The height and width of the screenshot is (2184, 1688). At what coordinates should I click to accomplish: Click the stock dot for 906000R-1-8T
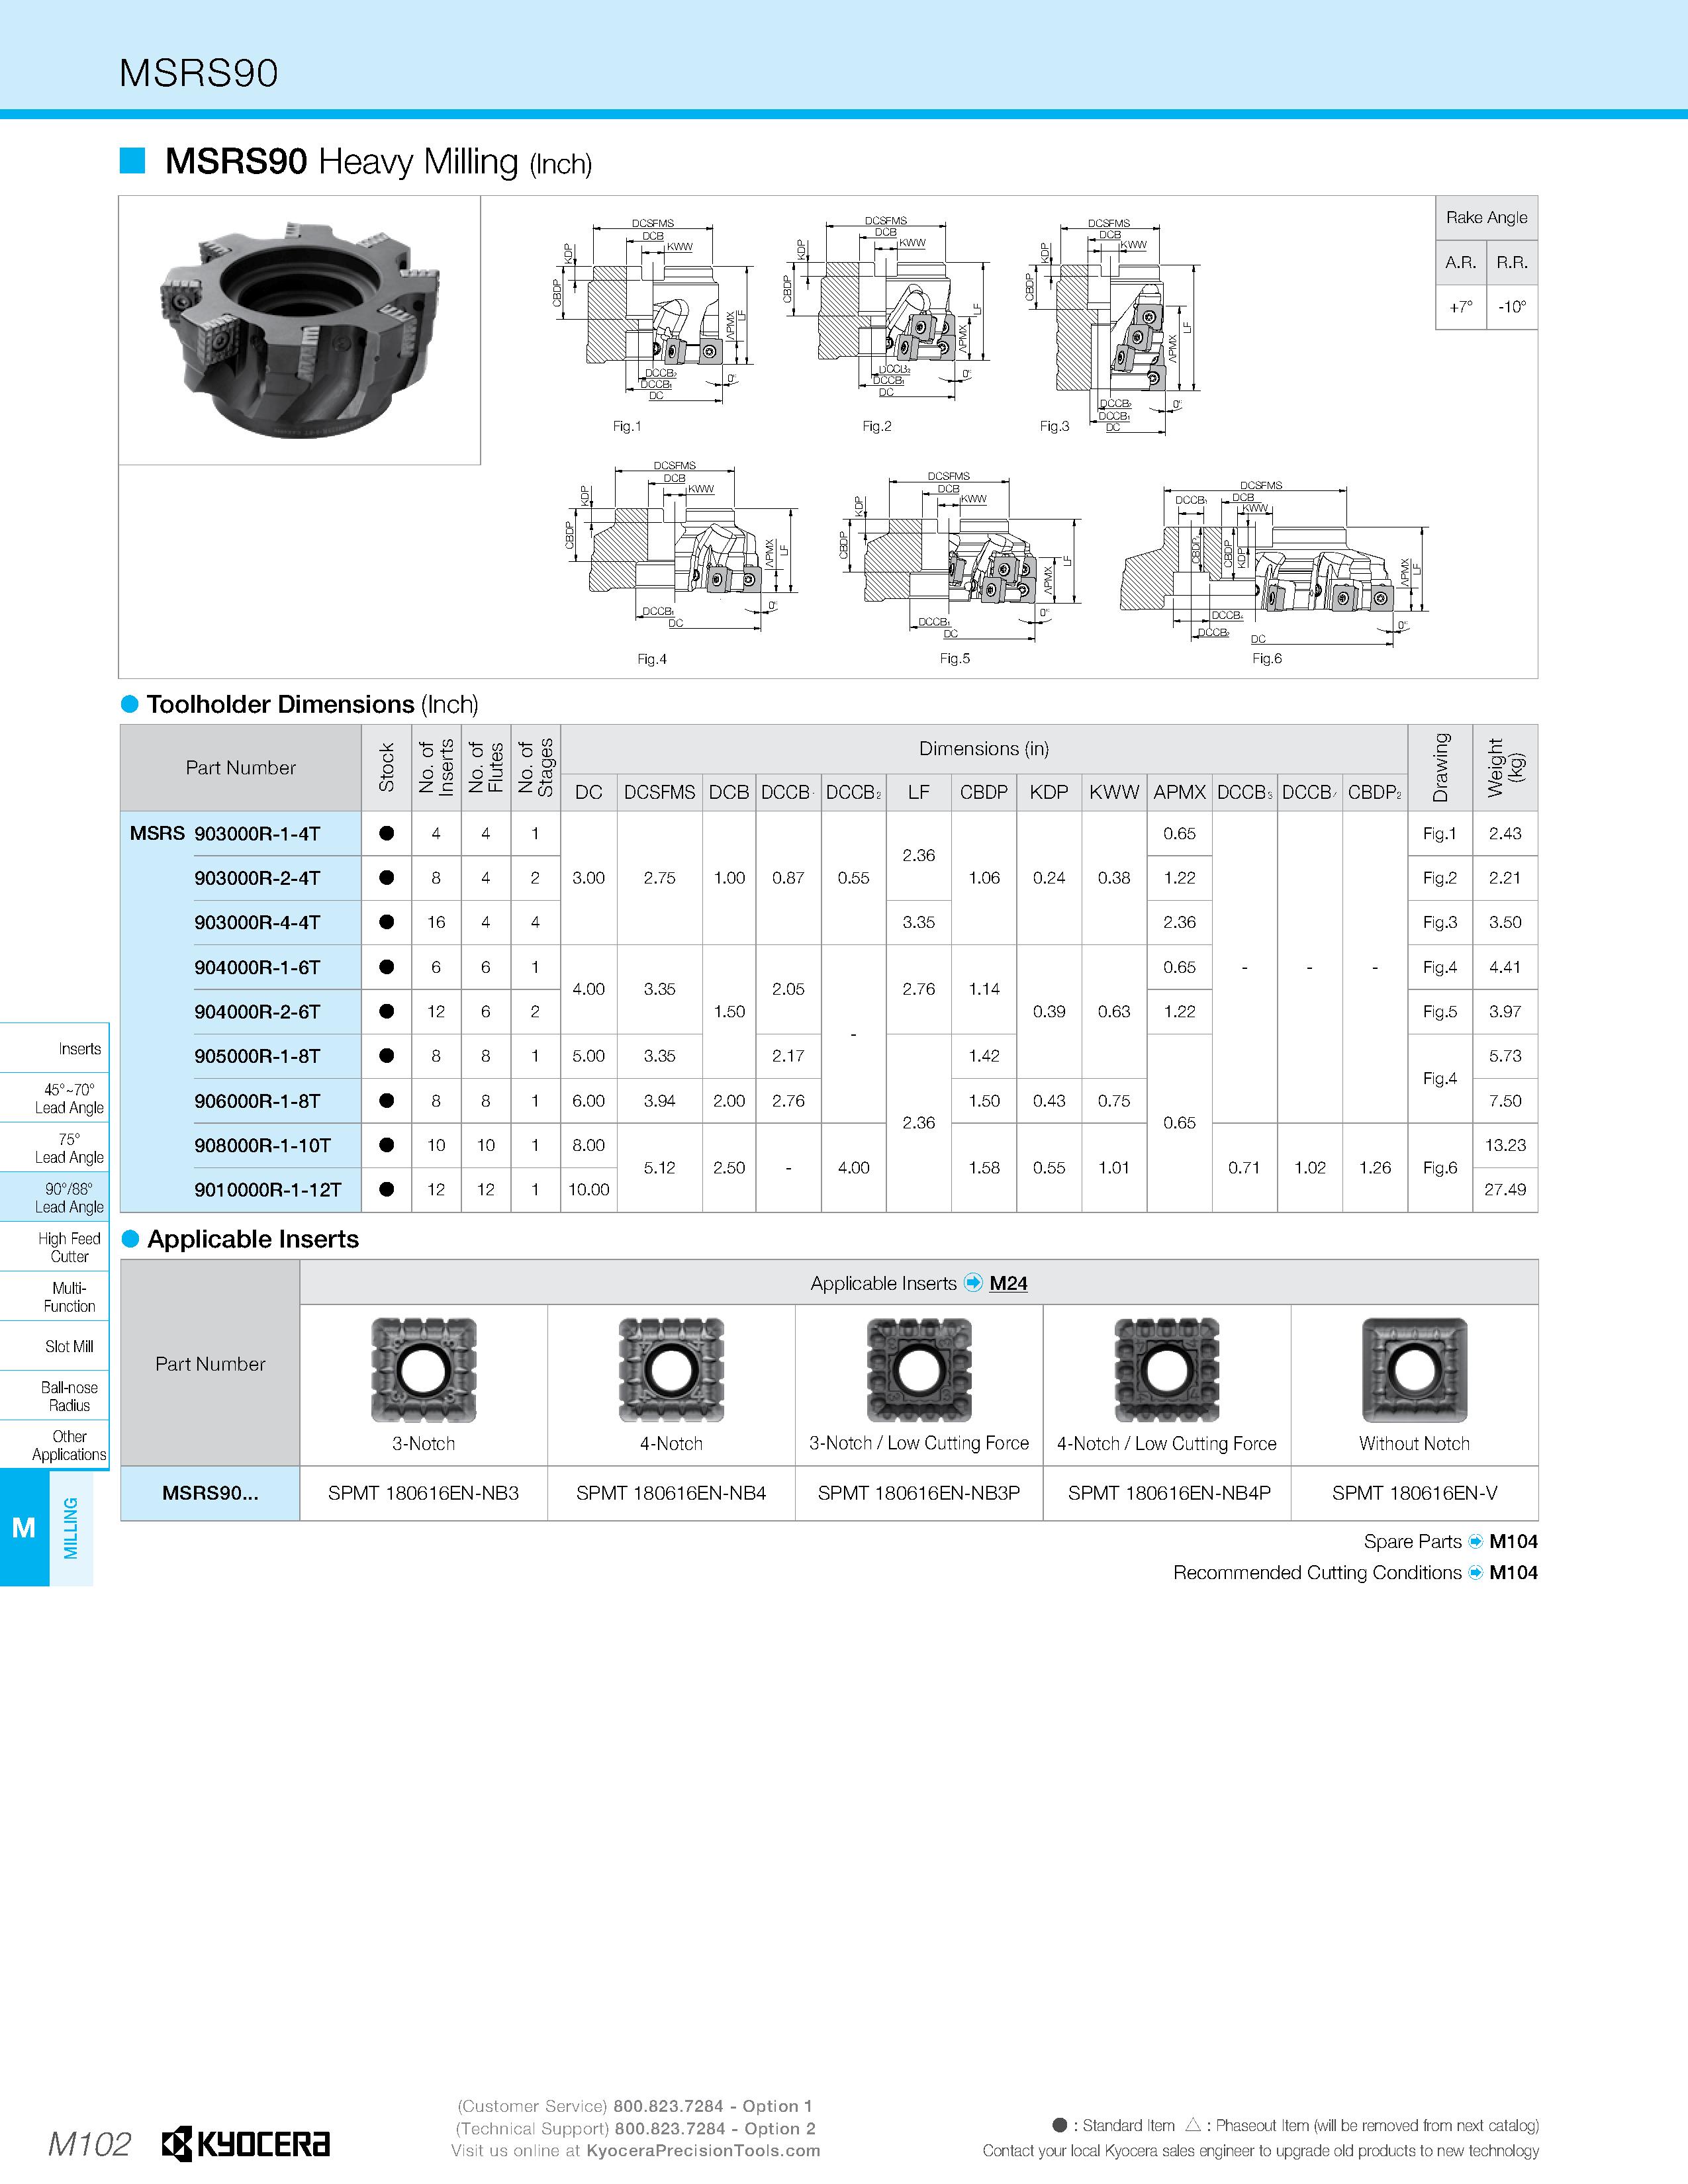click(387, 1100)
